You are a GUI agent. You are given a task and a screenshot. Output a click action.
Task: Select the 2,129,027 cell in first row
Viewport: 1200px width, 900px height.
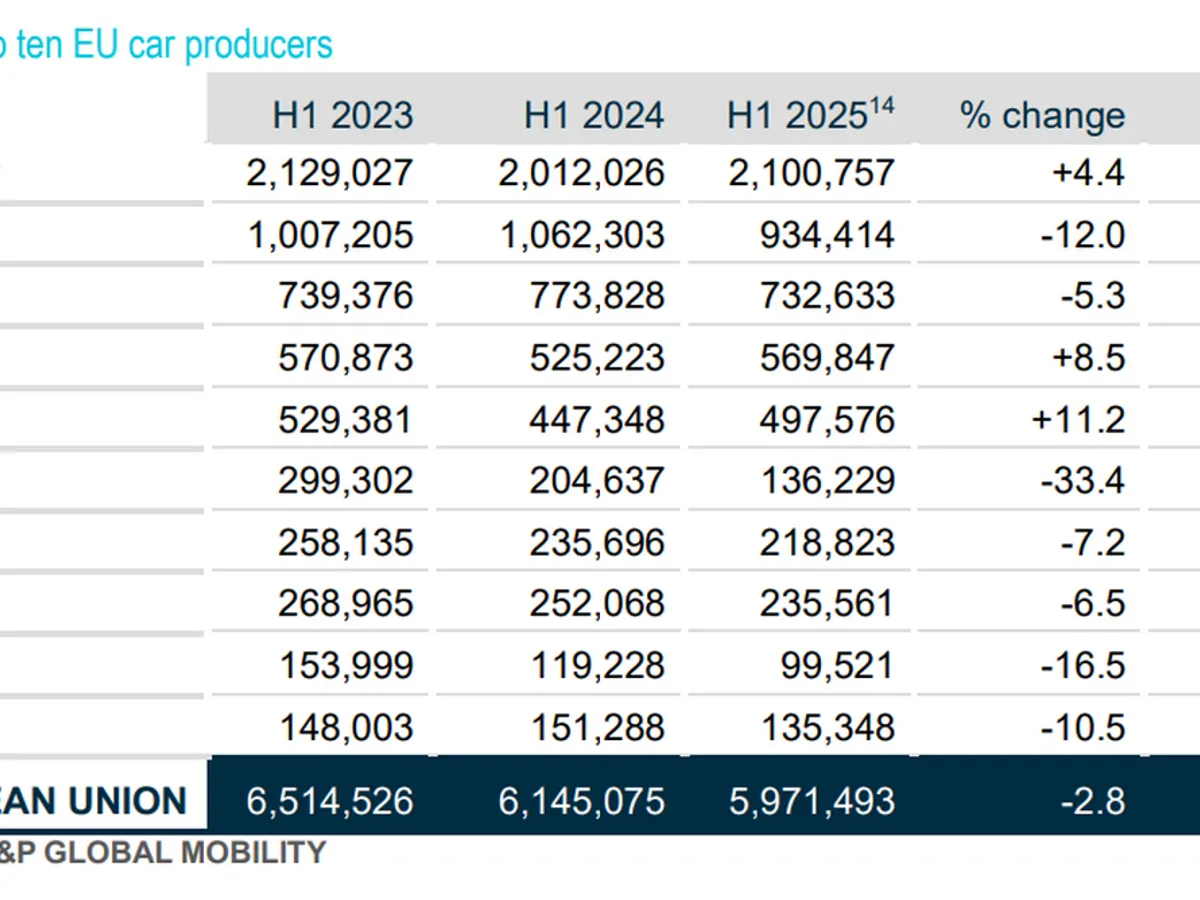pos(329,173)
